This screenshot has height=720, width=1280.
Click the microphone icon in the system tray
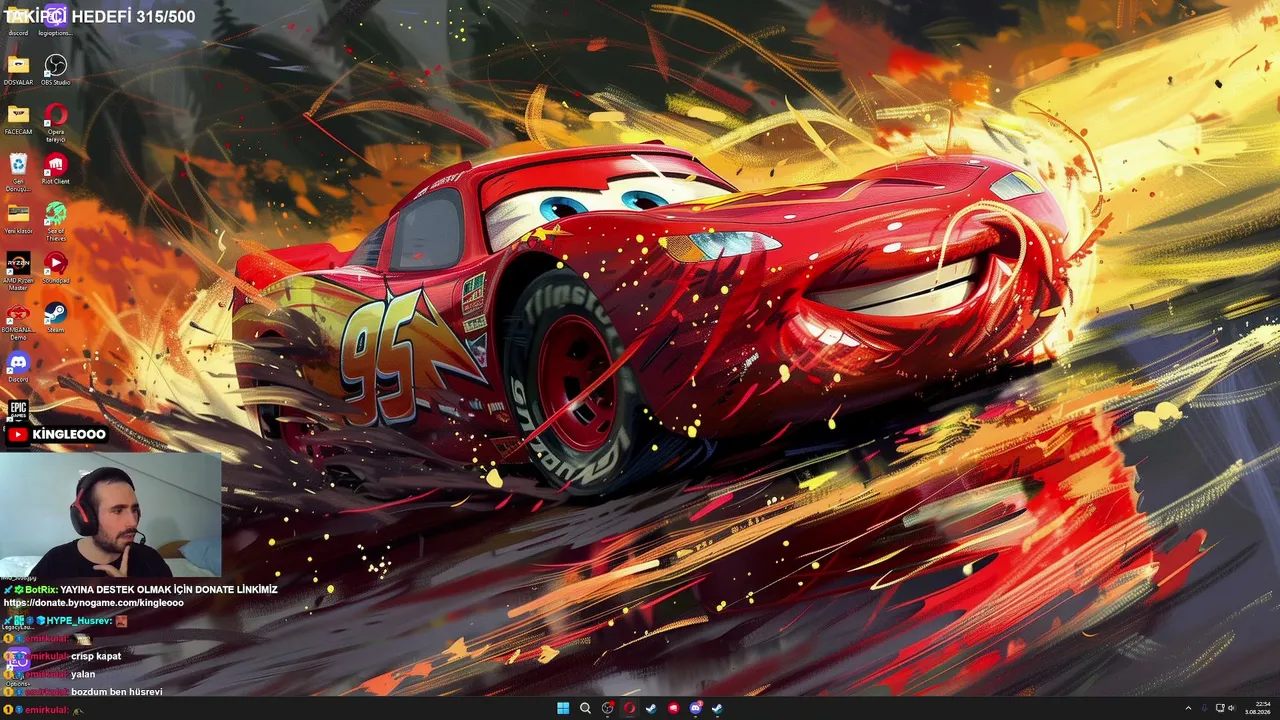click(1204, 708)
